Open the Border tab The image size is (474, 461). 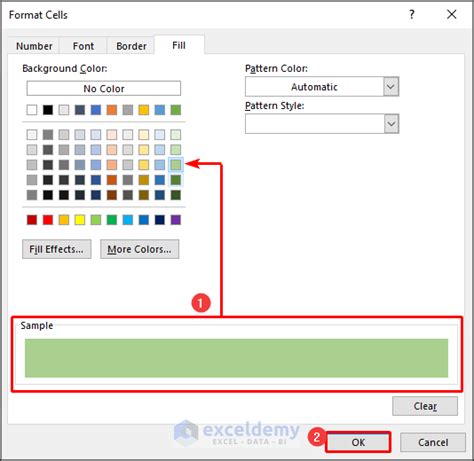131,46
